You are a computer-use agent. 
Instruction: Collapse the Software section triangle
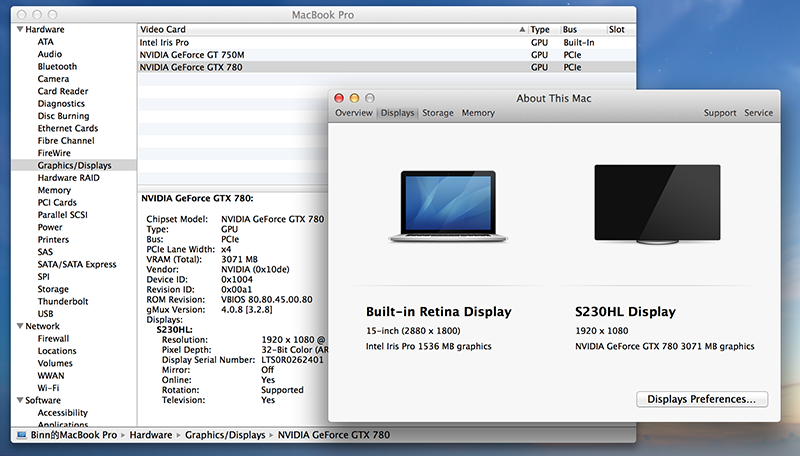click(x=20, y=400)
